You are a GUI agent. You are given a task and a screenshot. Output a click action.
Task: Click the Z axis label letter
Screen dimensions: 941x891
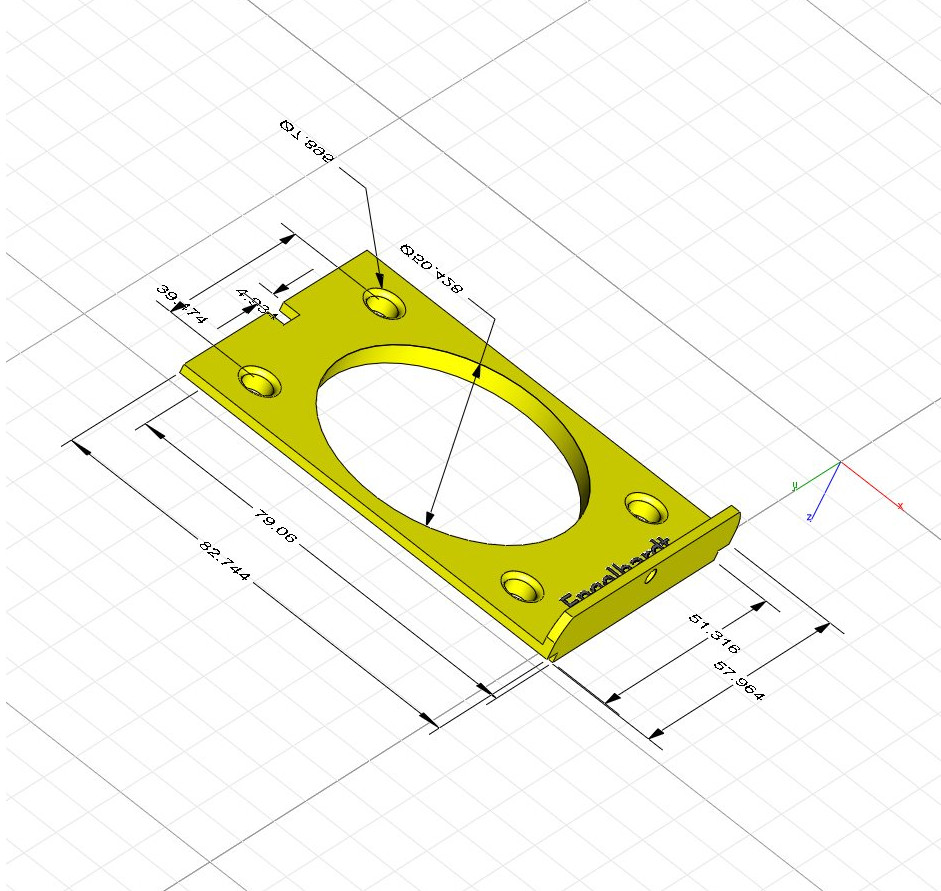click(x=809, y=517)
